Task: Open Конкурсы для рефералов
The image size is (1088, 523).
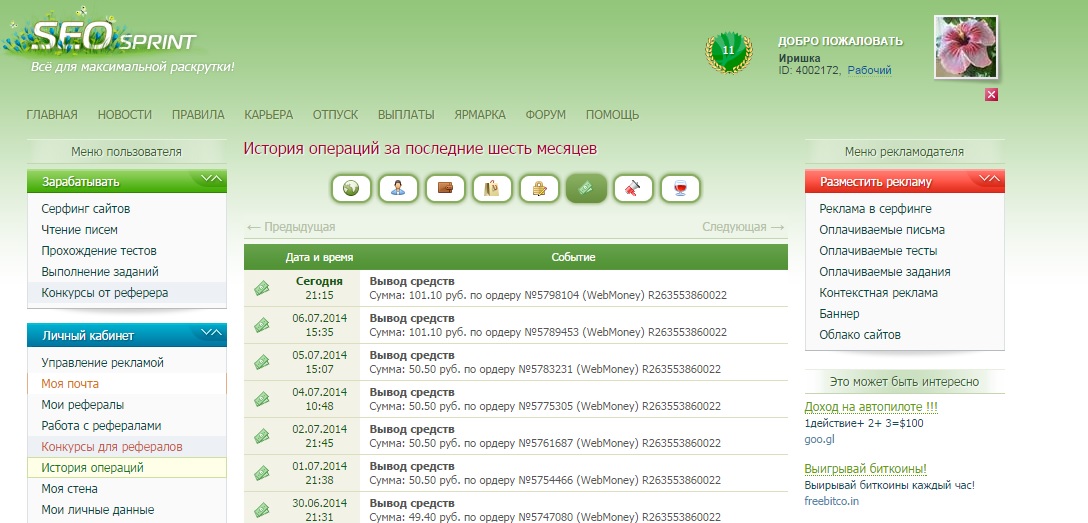Action: coord(111,447)
